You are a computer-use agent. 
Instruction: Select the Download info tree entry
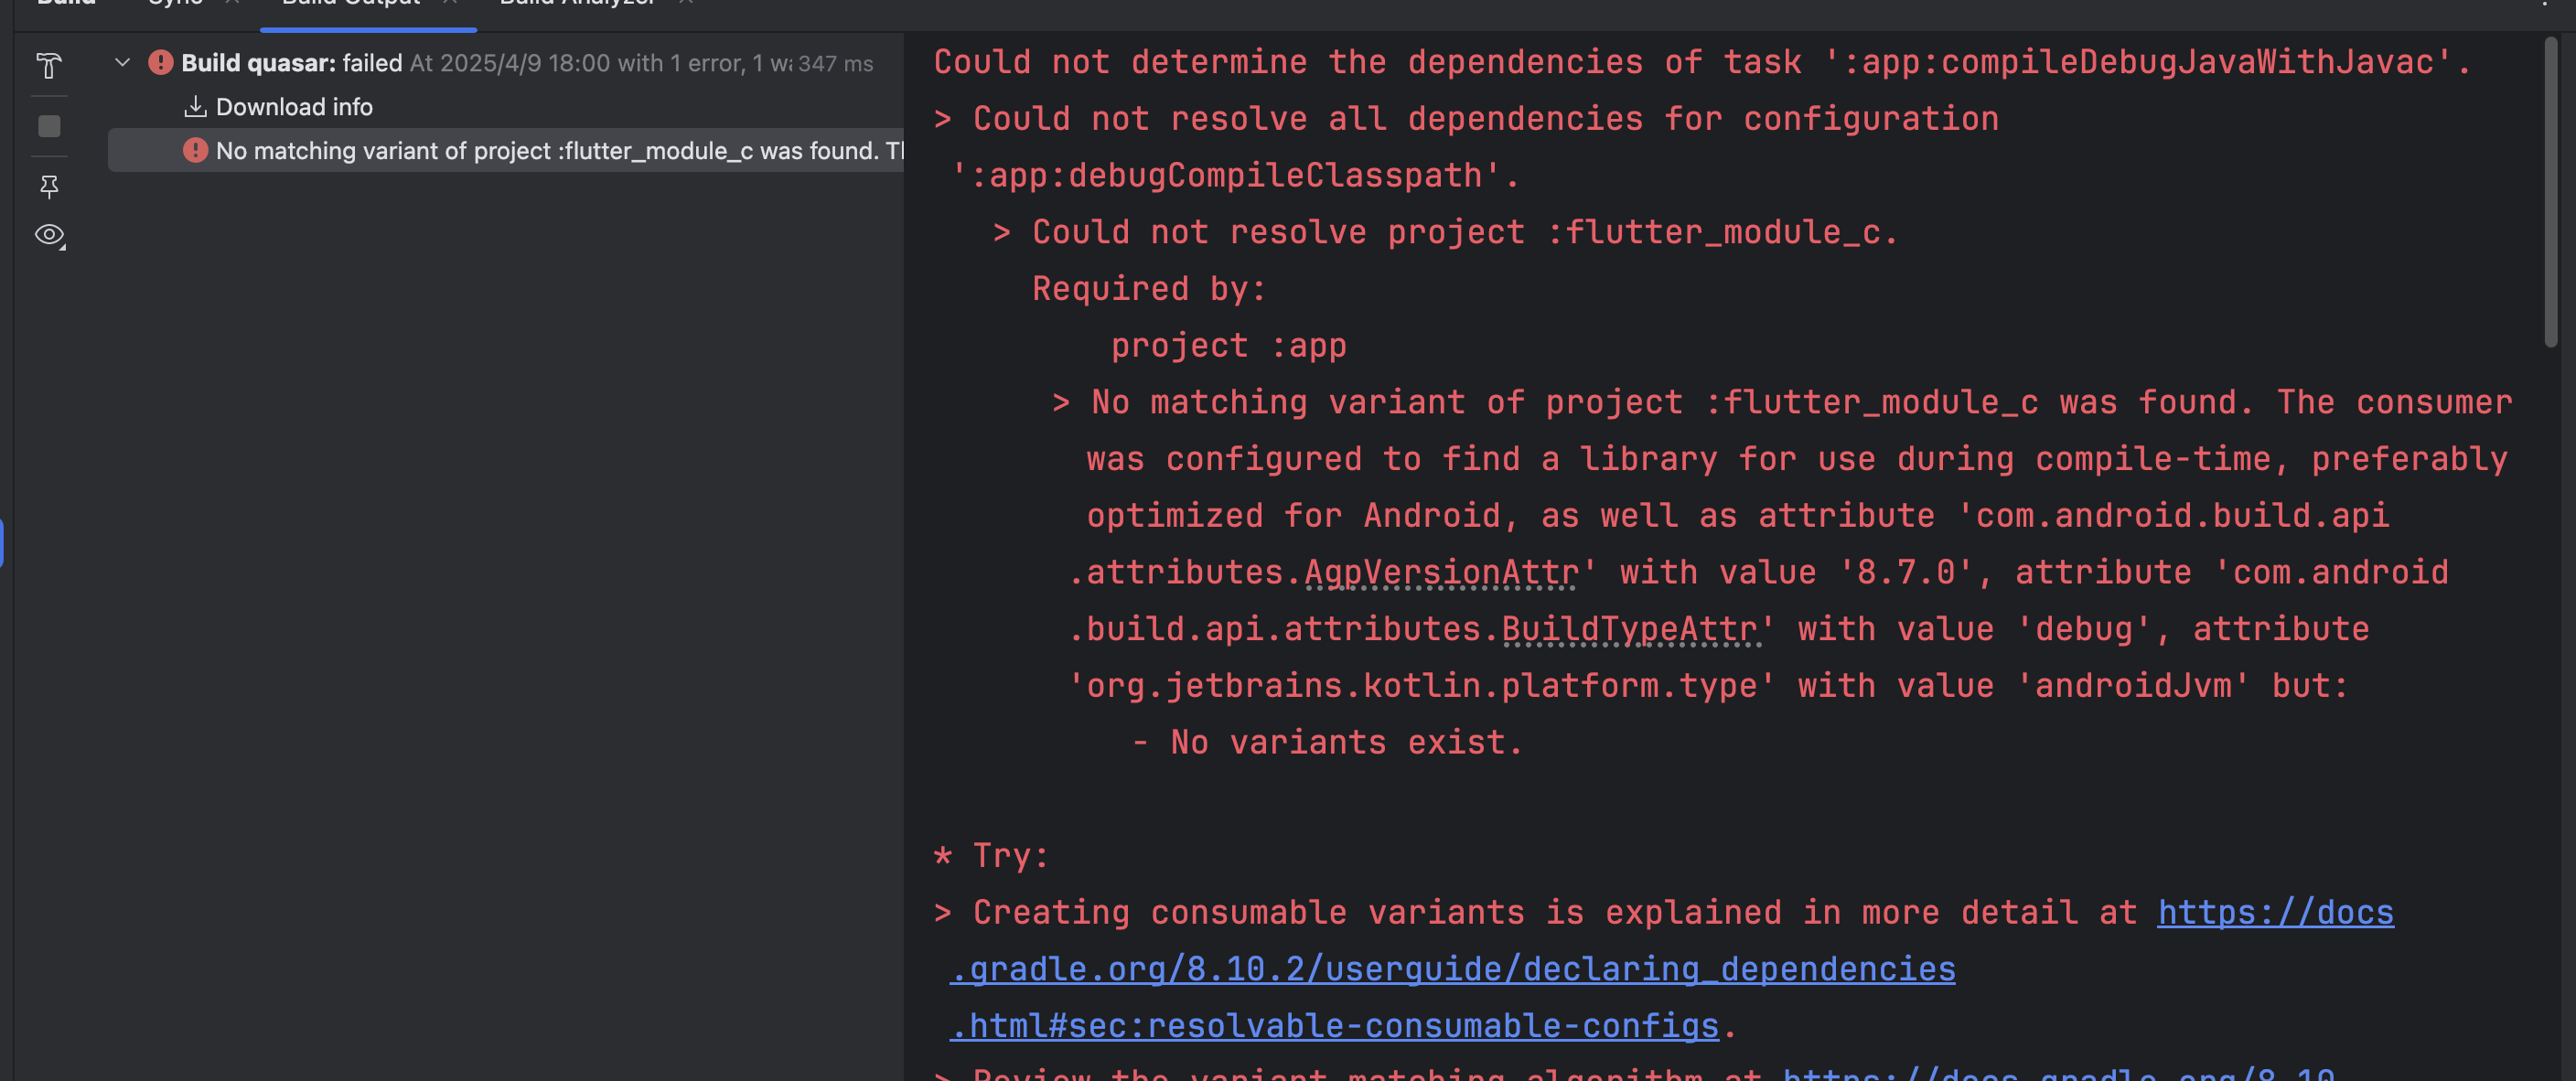293,107
